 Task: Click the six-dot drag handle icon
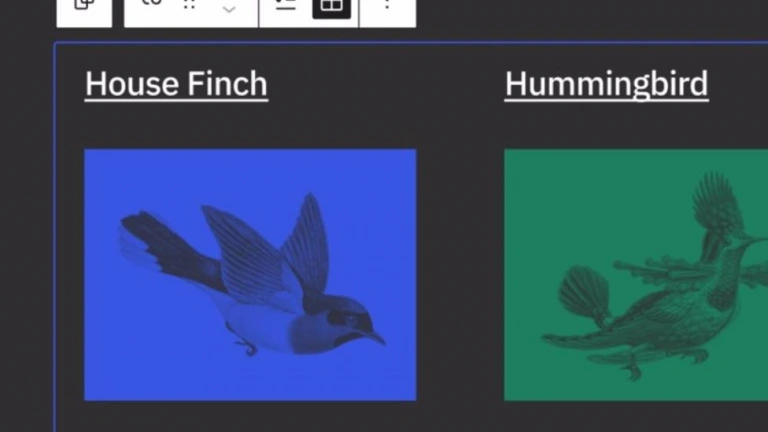189,4
